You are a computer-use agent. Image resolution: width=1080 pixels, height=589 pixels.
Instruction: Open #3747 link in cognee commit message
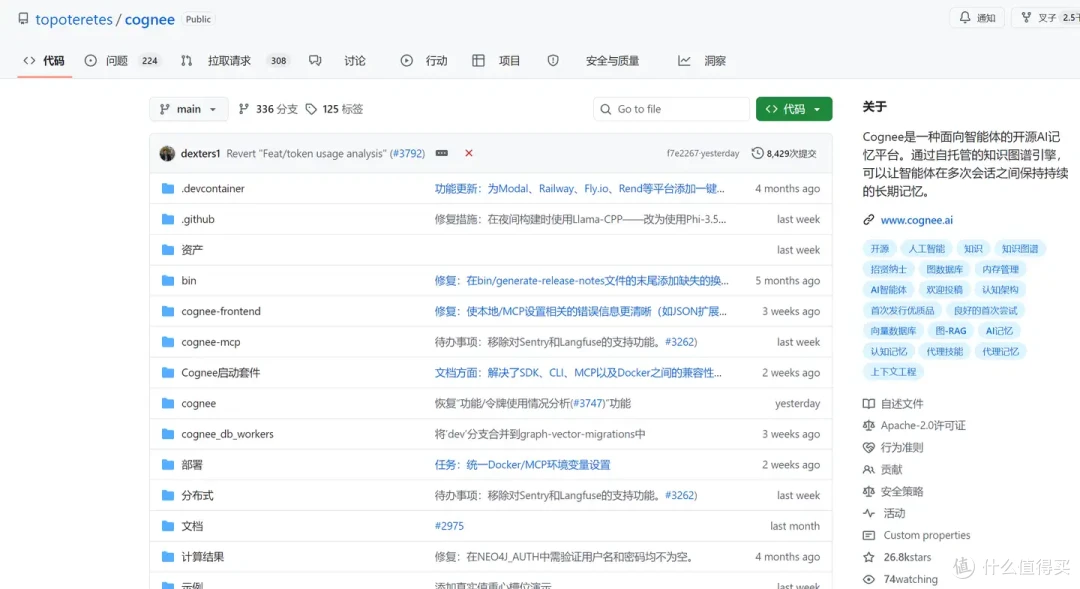click(x=588, y=404)
